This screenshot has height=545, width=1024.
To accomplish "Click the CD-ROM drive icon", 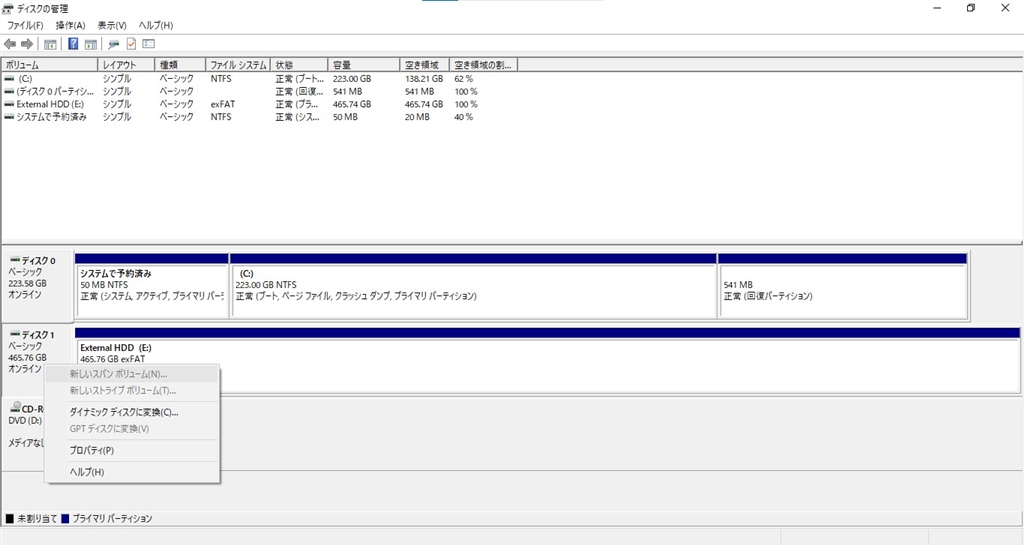I will (16, 407).
